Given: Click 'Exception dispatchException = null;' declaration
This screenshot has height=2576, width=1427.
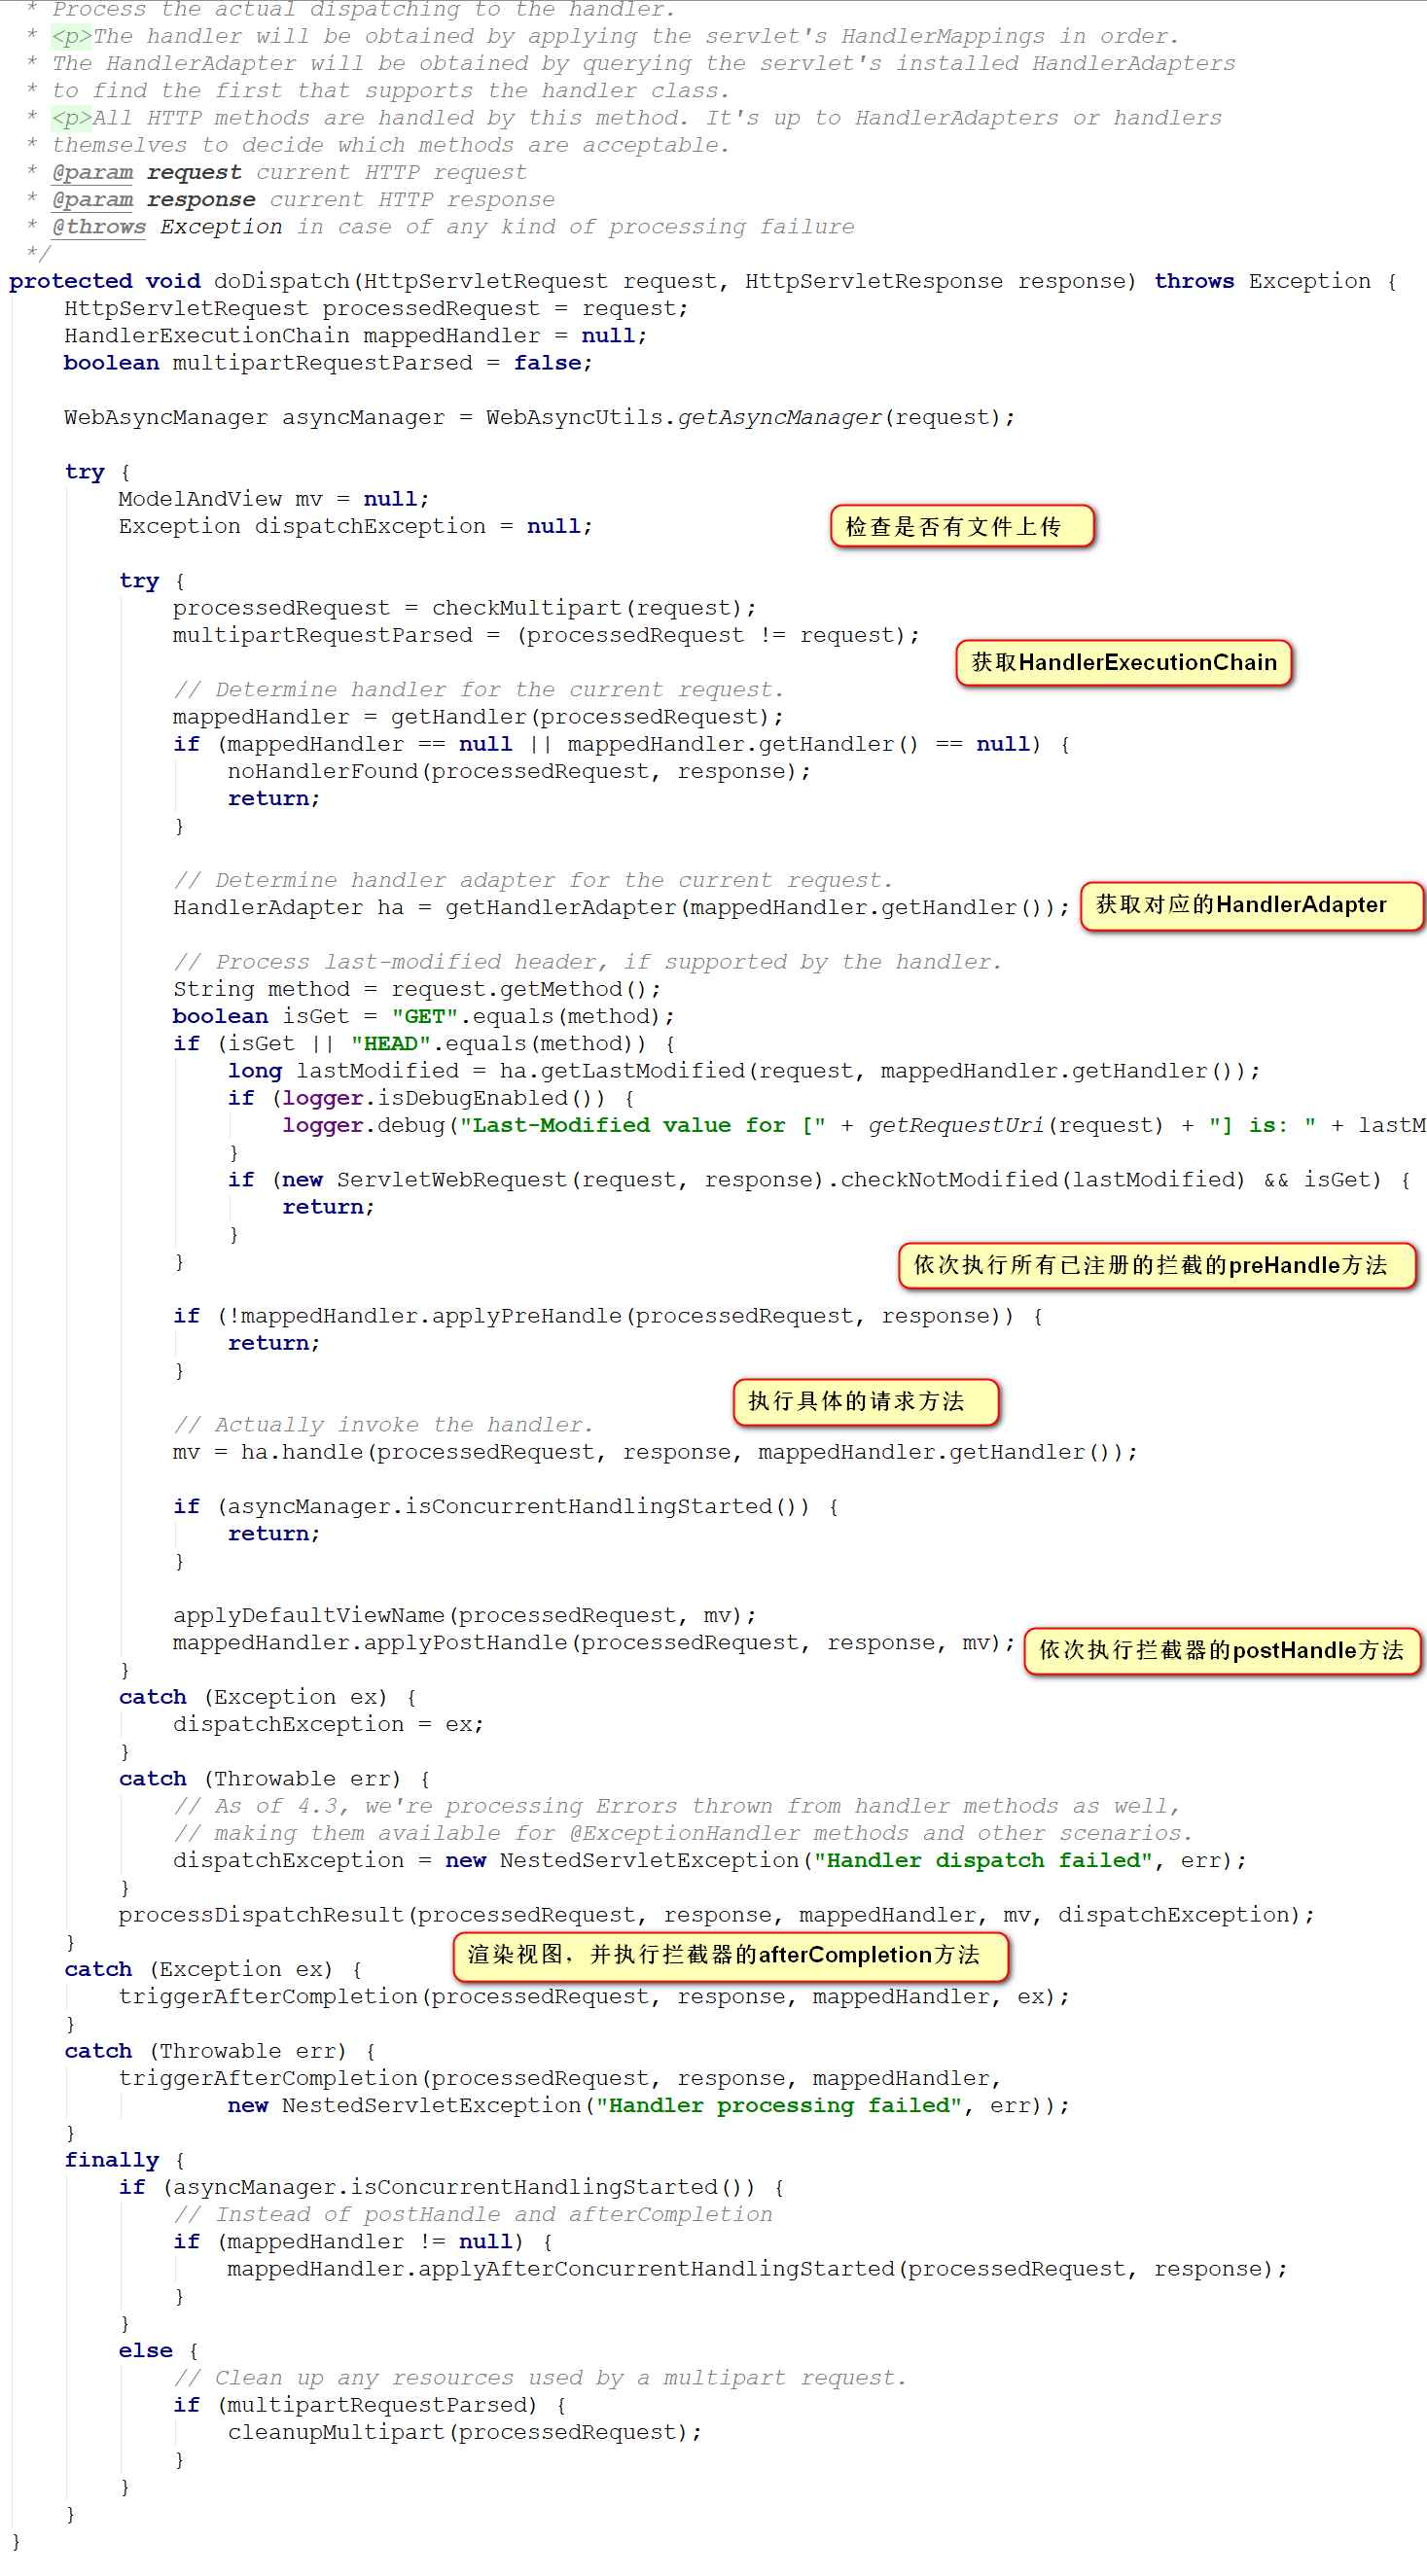Looking at the screenshot, I should coord(355,525).
